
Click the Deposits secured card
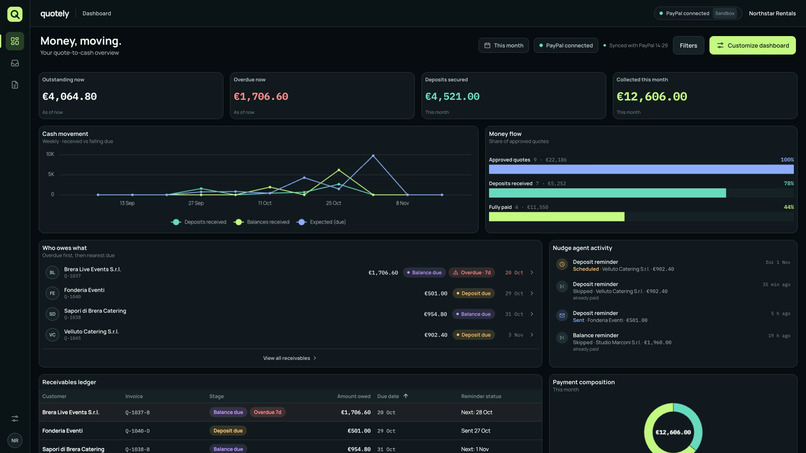tap(514, 96)
